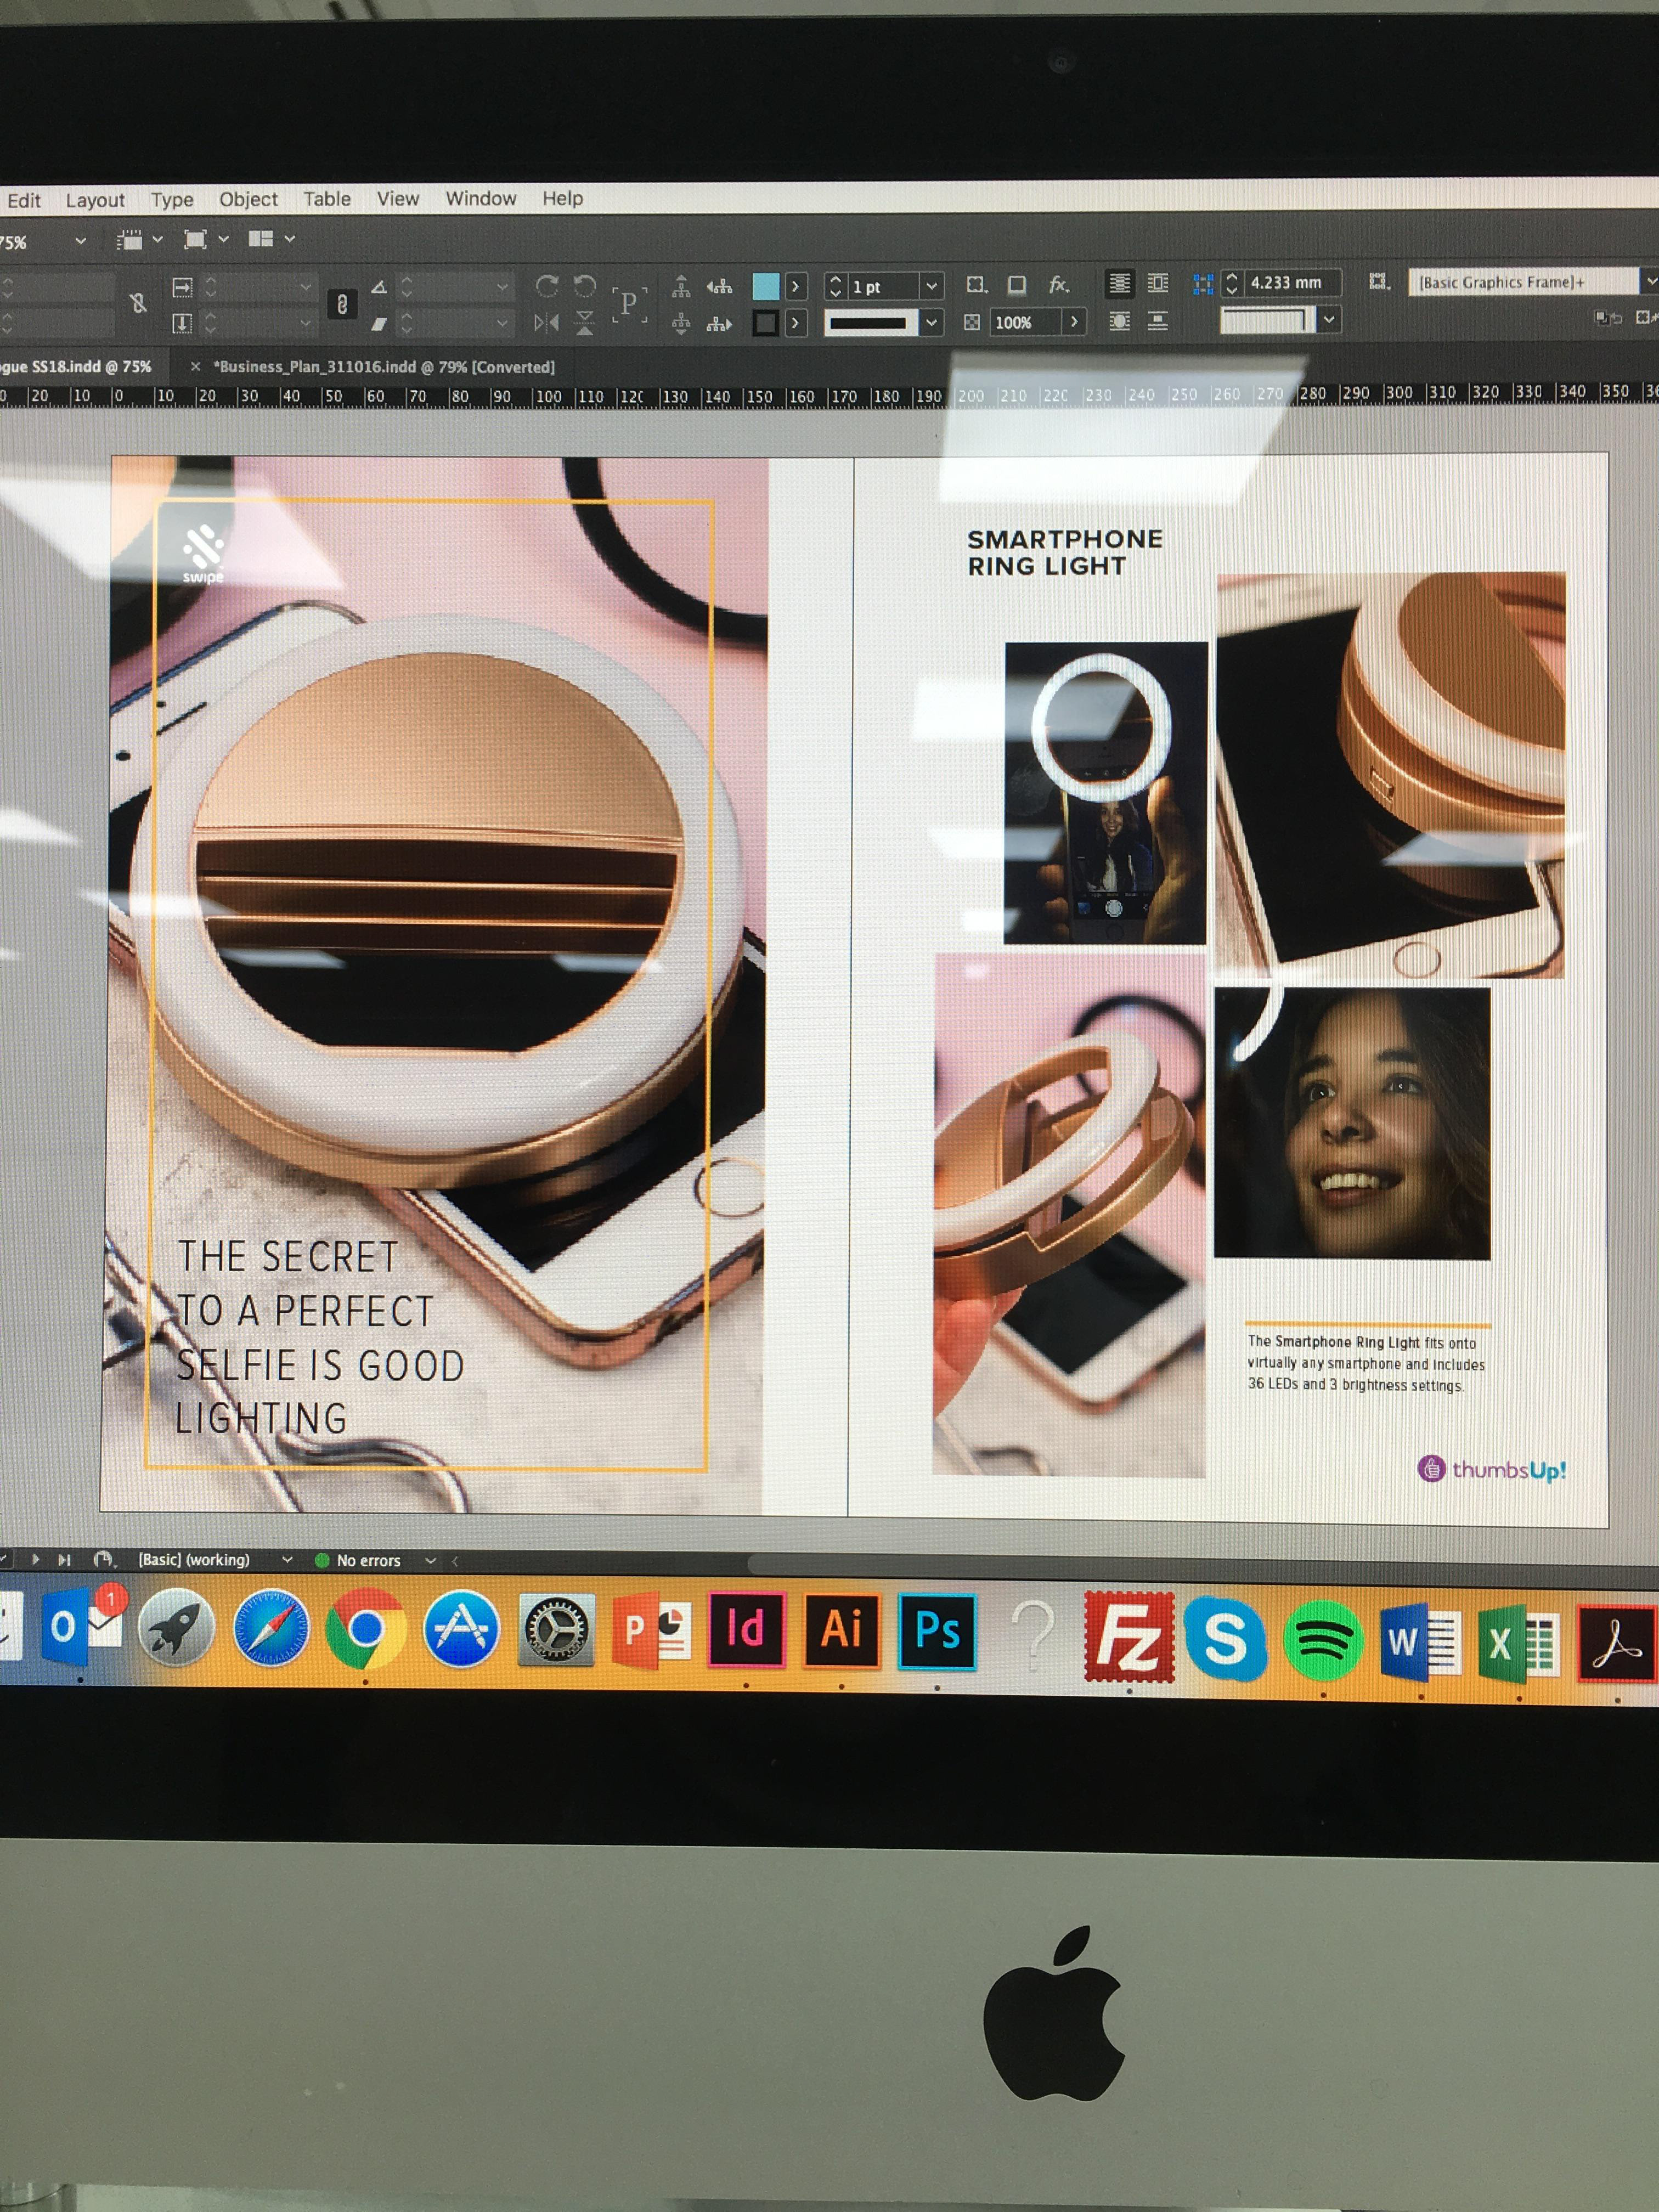The height and width of the screenshot is (2212, 1659).
Task: Click the No Text Wrap icon
Action: point(1120,284)
